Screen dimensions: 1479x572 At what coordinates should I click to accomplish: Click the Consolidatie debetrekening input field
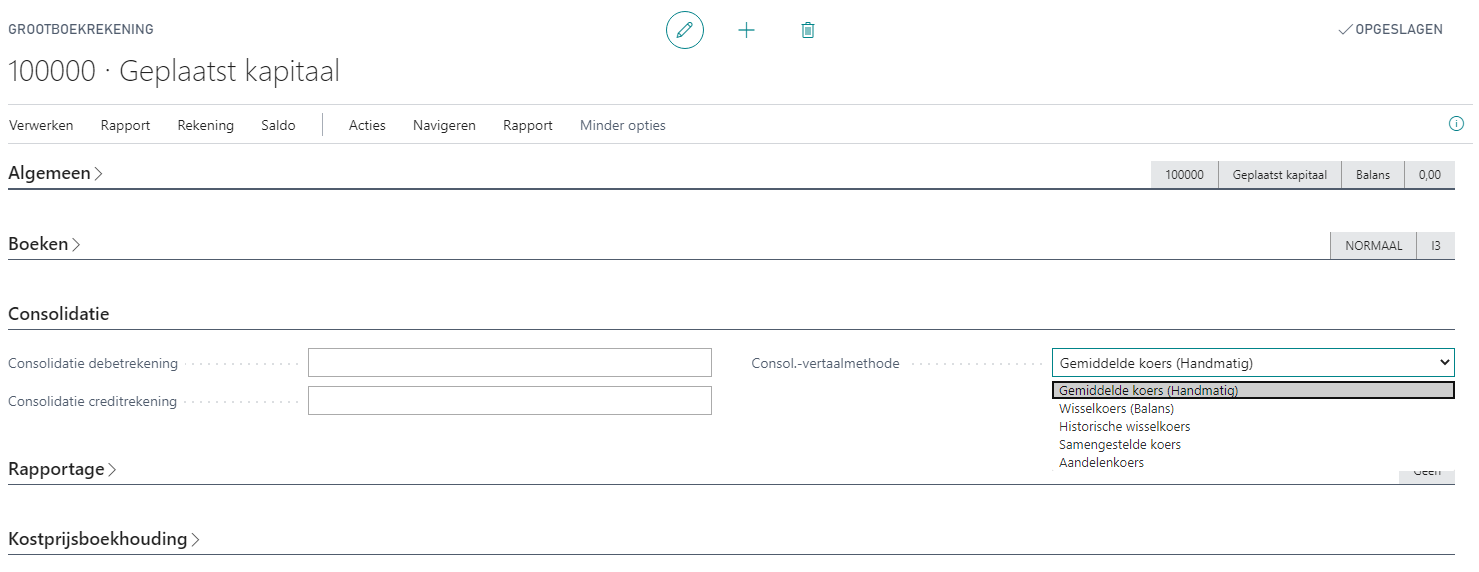509,363
